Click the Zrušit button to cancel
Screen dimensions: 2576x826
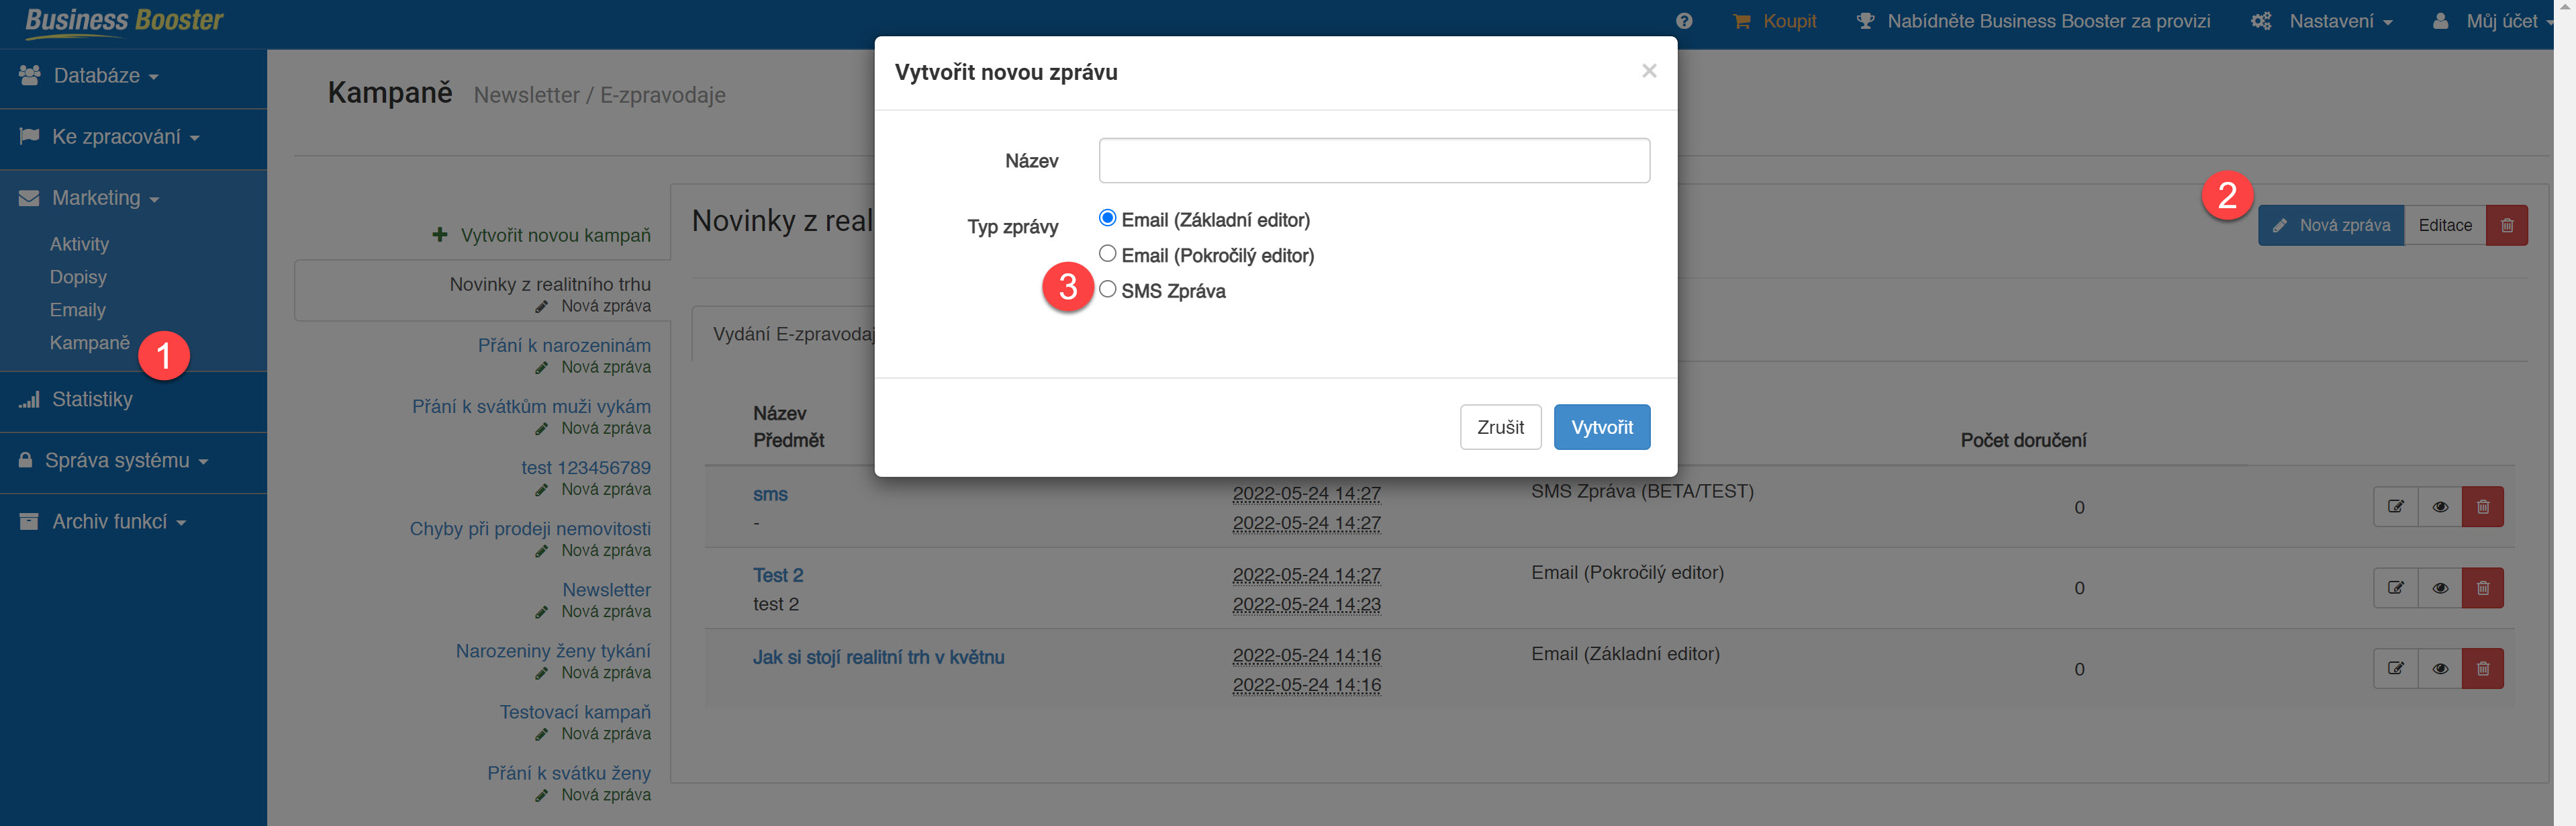(1500, 427)
